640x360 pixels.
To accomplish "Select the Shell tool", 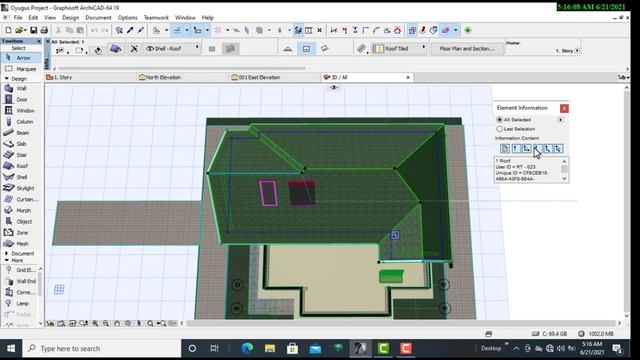I will pyautogui.click(x=21, y=177).
